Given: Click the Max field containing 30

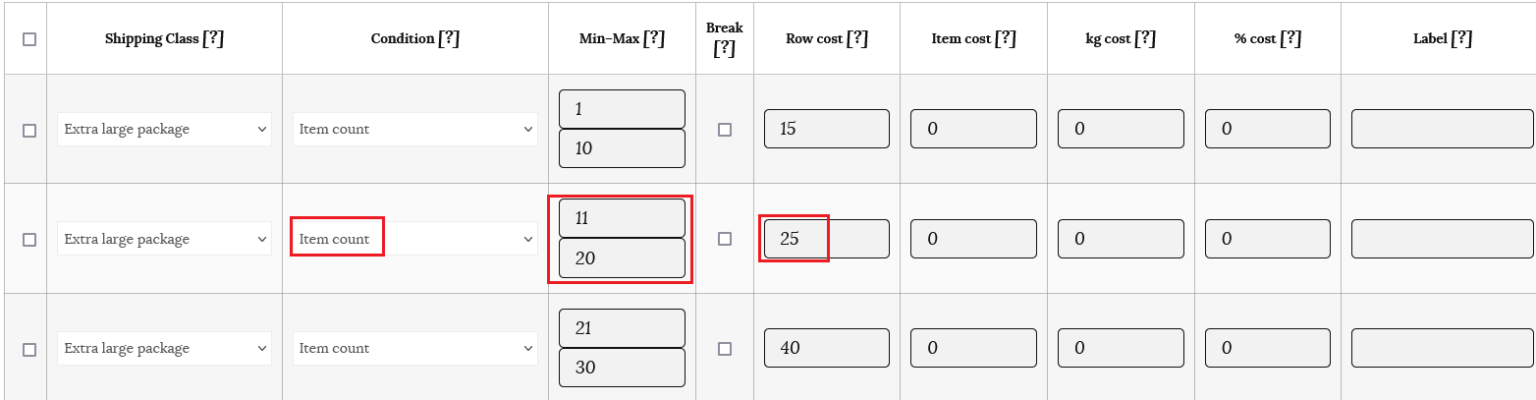Looking at the screenshot, I should coord(621,367).
